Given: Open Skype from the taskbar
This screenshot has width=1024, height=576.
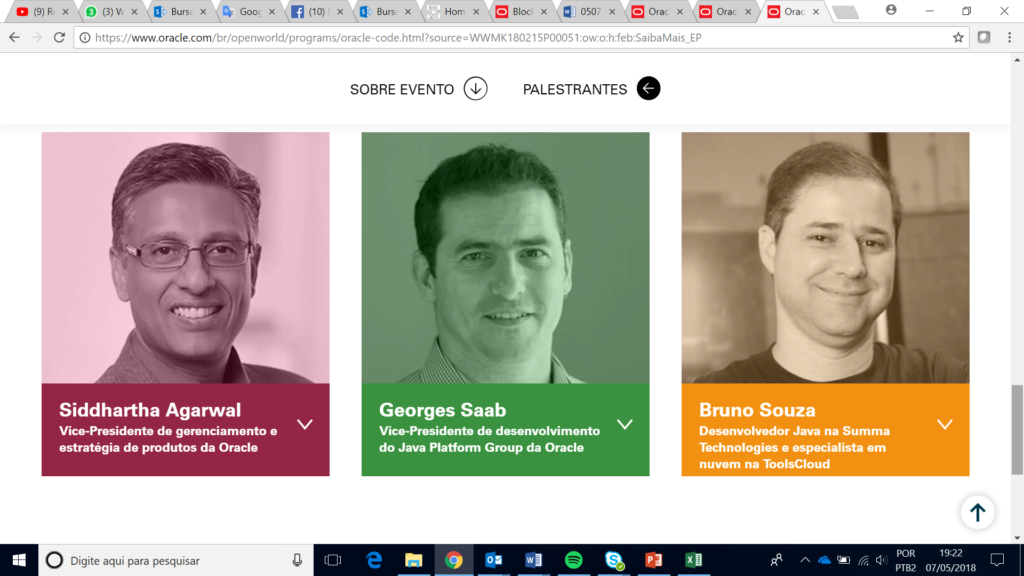Looking at the screenshot, I should click(x=614, y=560).
